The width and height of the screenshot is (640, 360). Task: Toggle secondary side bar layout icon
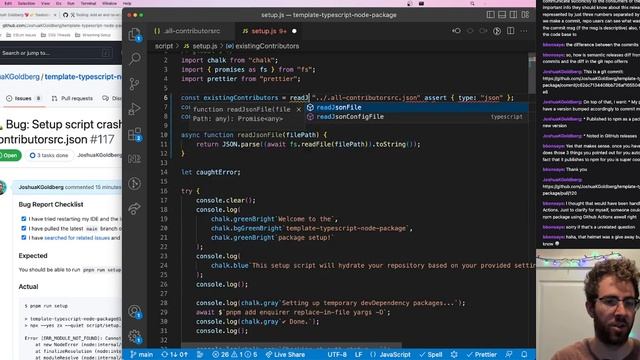coord(513,15)
